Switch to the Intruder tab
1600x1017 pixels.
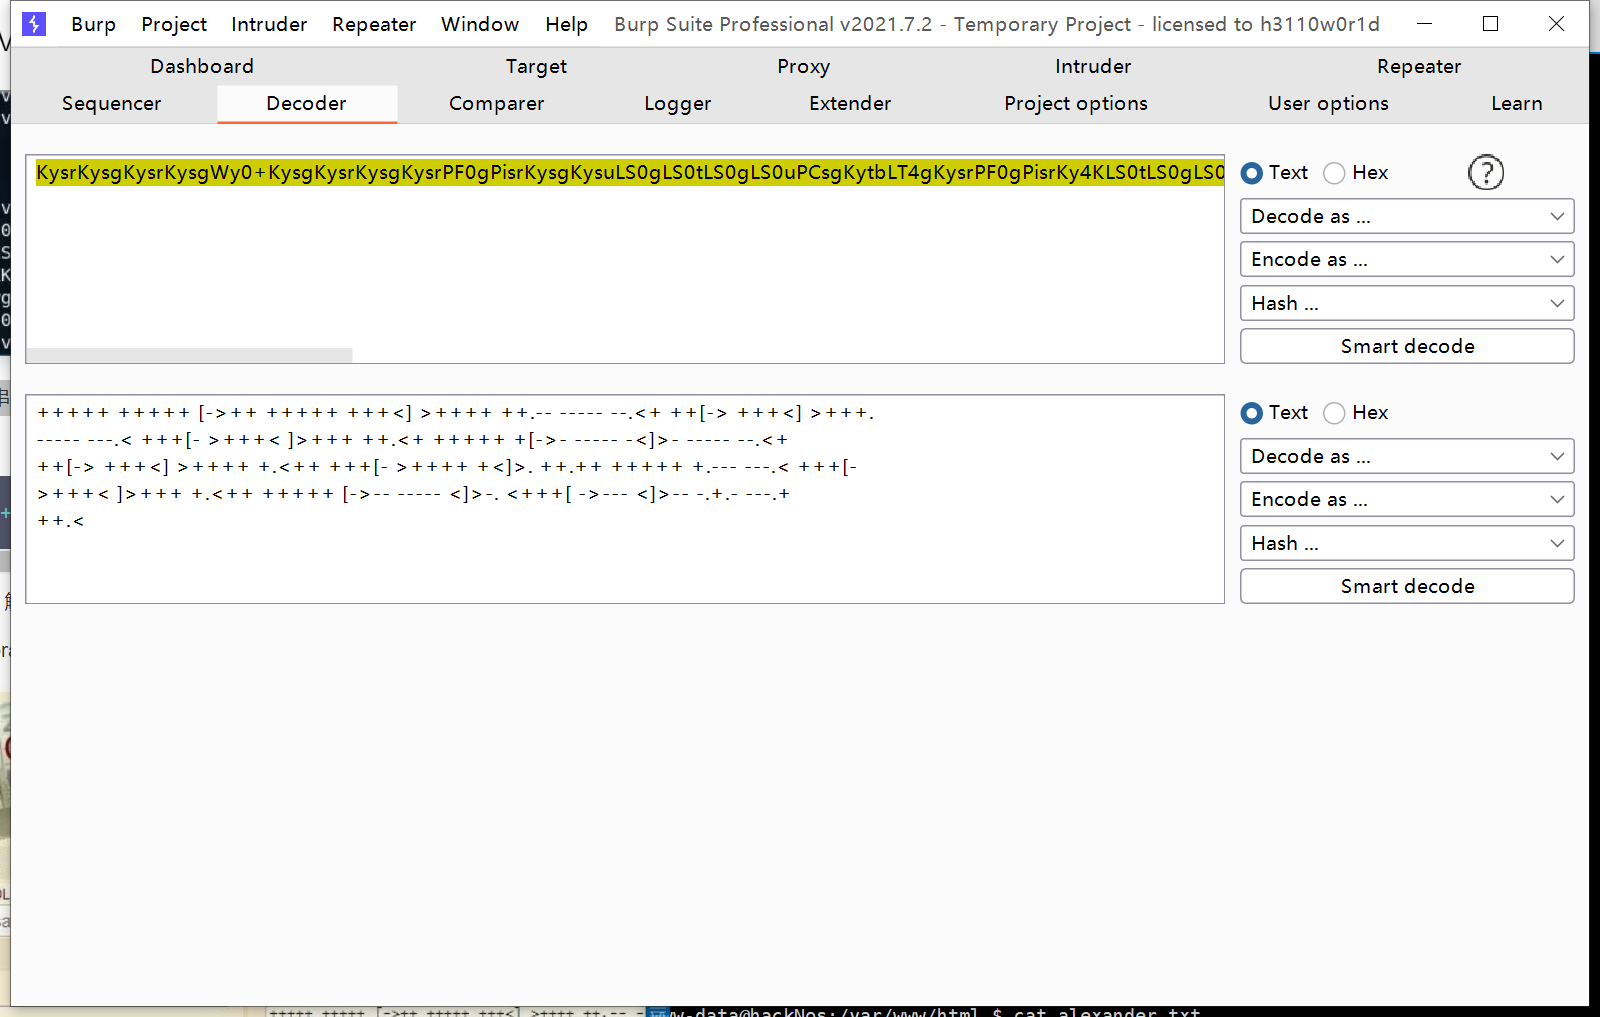pyautogui.click(x=1093, y=66)
